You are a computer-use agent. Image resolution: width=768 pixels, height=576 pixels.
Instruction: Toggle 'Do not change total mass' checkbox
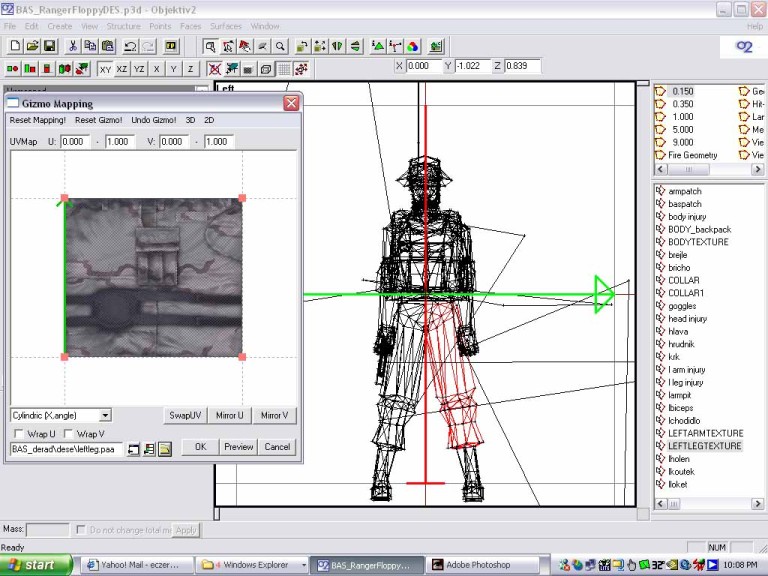point(82,529)
